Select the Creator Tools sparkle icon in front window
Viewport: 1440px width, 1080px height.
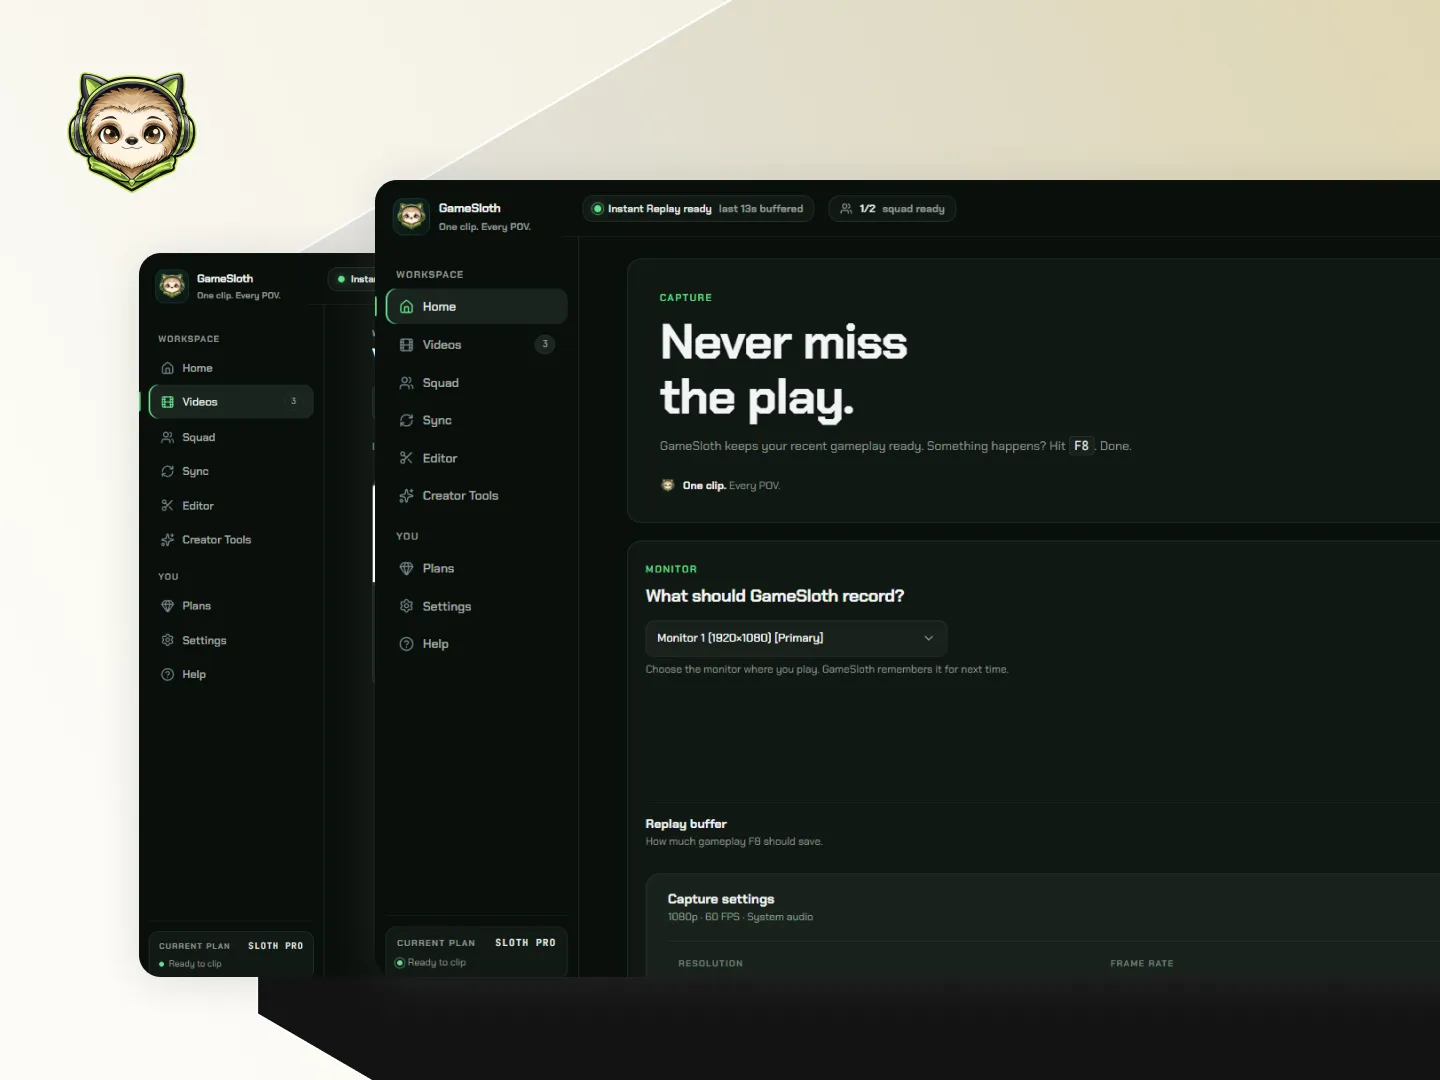406,496
